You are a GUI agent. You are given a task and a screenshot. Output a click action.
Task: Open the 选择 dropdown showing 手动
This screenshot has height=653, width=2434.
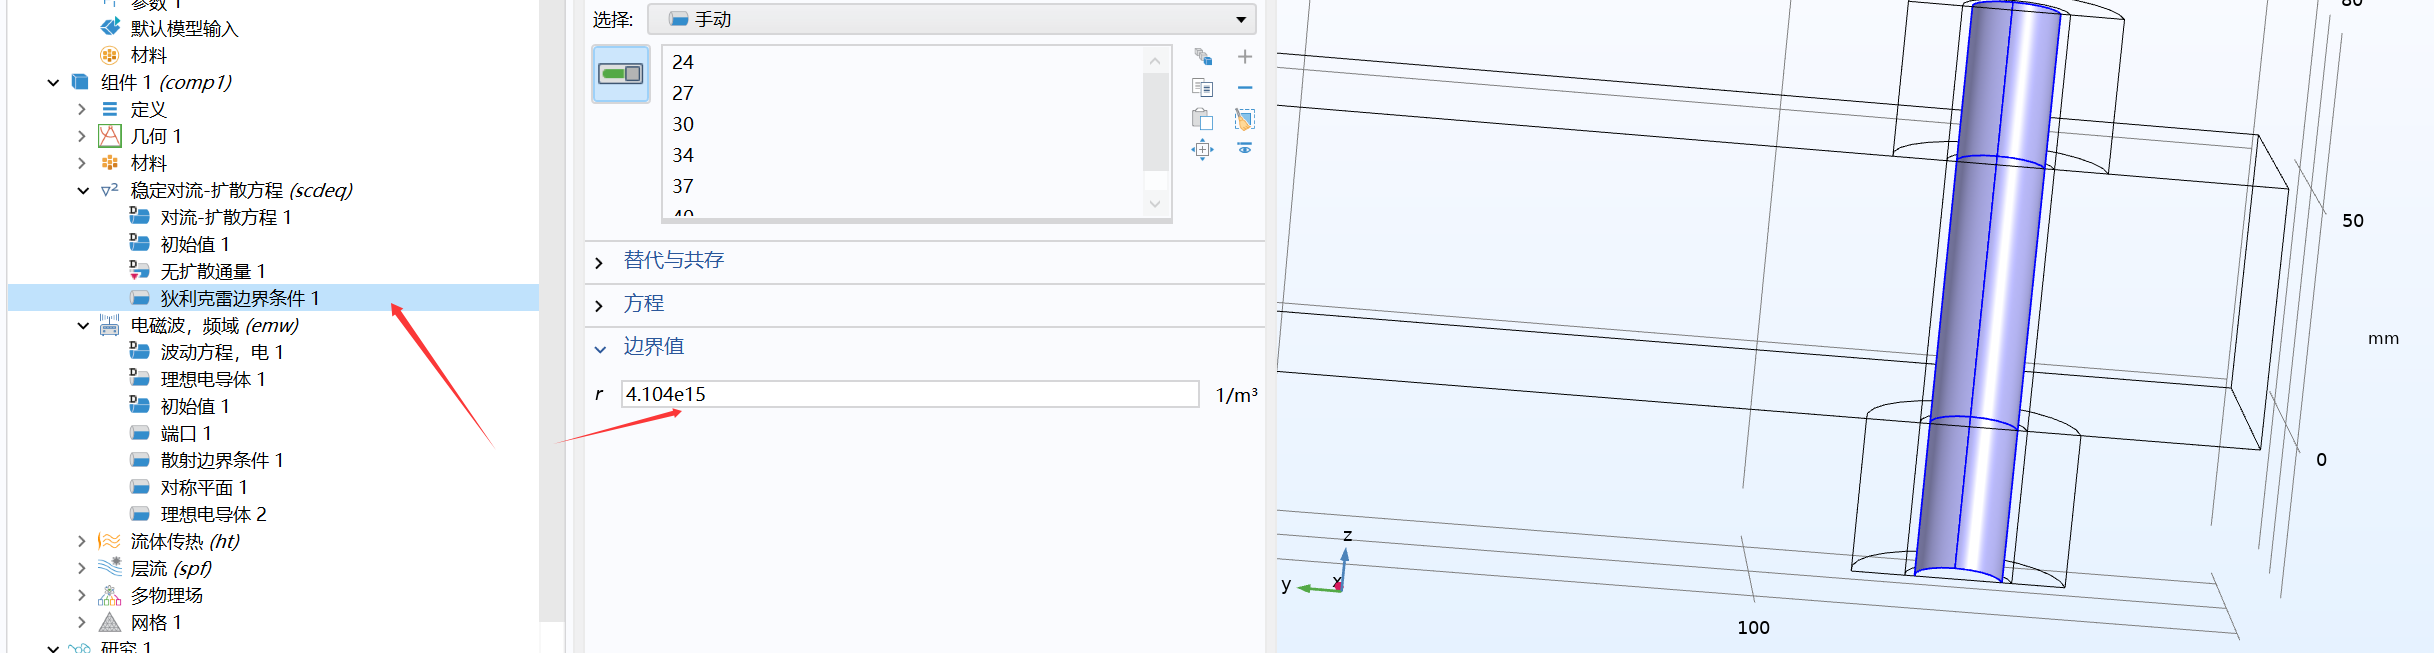pyautogui.click(x=951, y=19)
